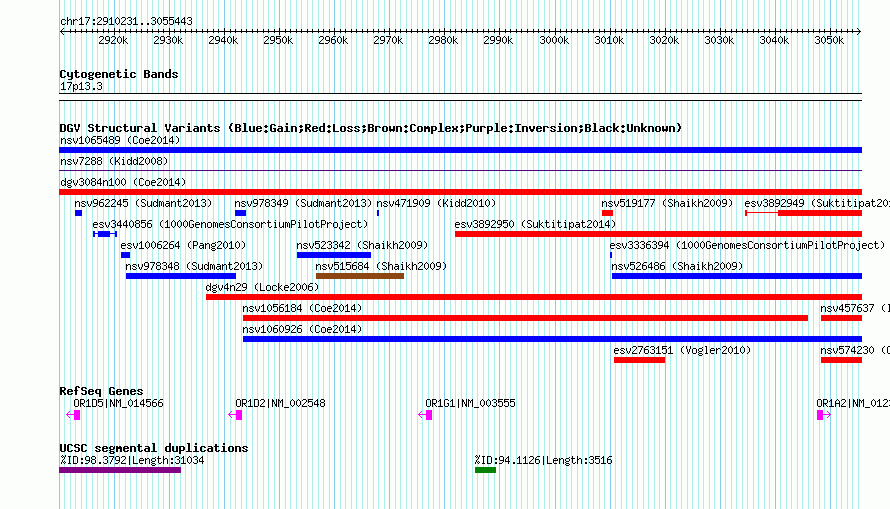Select the nsv1060926 (Coe2014) blue gain bar
The image size is (890, 509).
click(552, 339)
